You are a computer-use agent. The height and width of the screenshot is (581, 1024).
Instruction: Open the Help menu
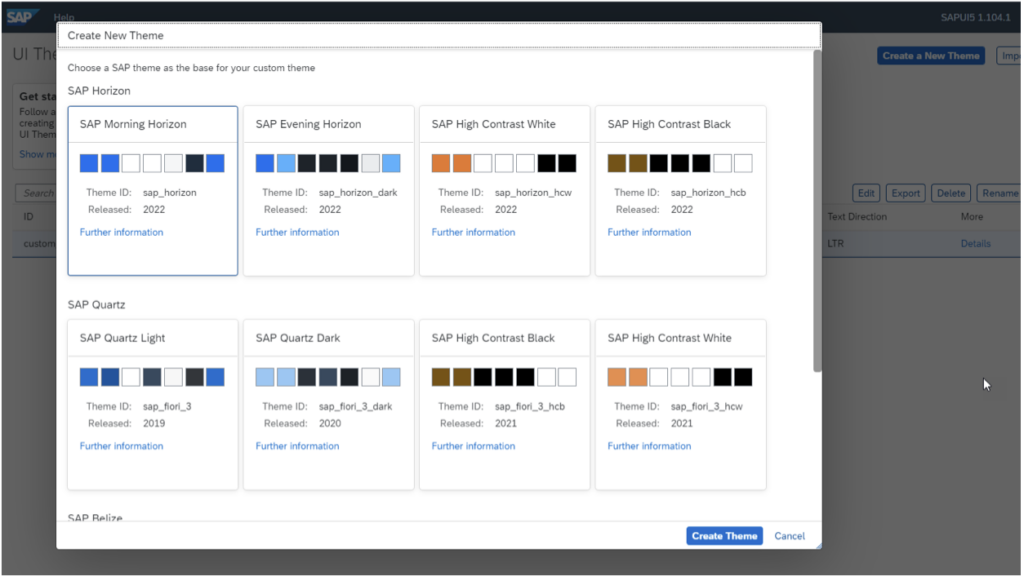tap(63, 16)
